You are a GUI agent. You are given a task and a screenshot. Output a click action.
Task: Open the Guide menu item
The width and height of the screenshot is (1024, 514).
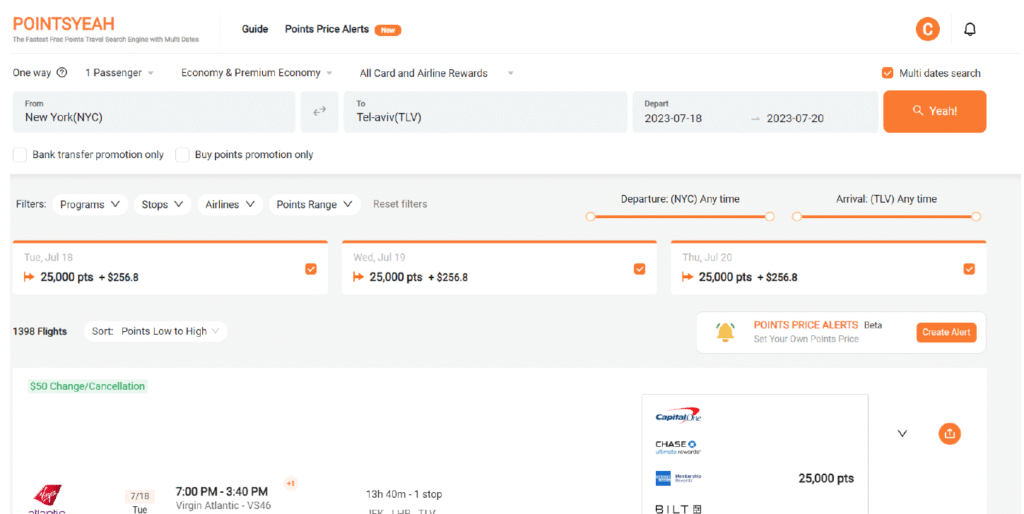[x=255, y=29]
